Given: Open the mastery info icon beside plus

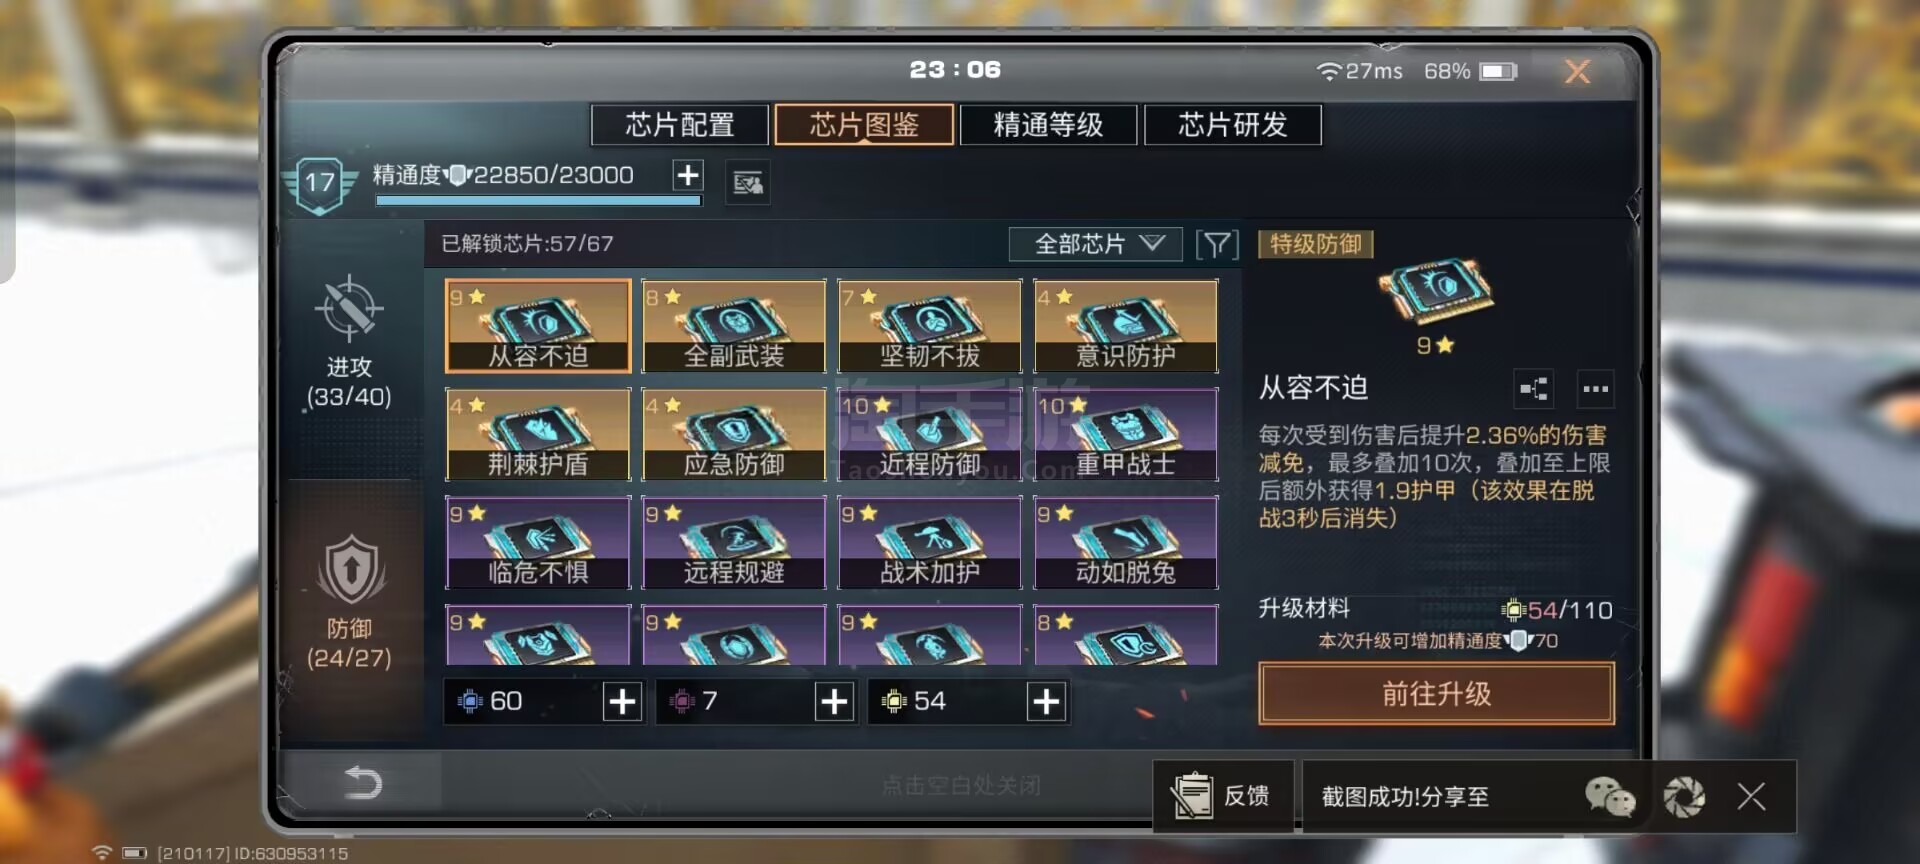Looking at the screenshot, I should point(747,183).
